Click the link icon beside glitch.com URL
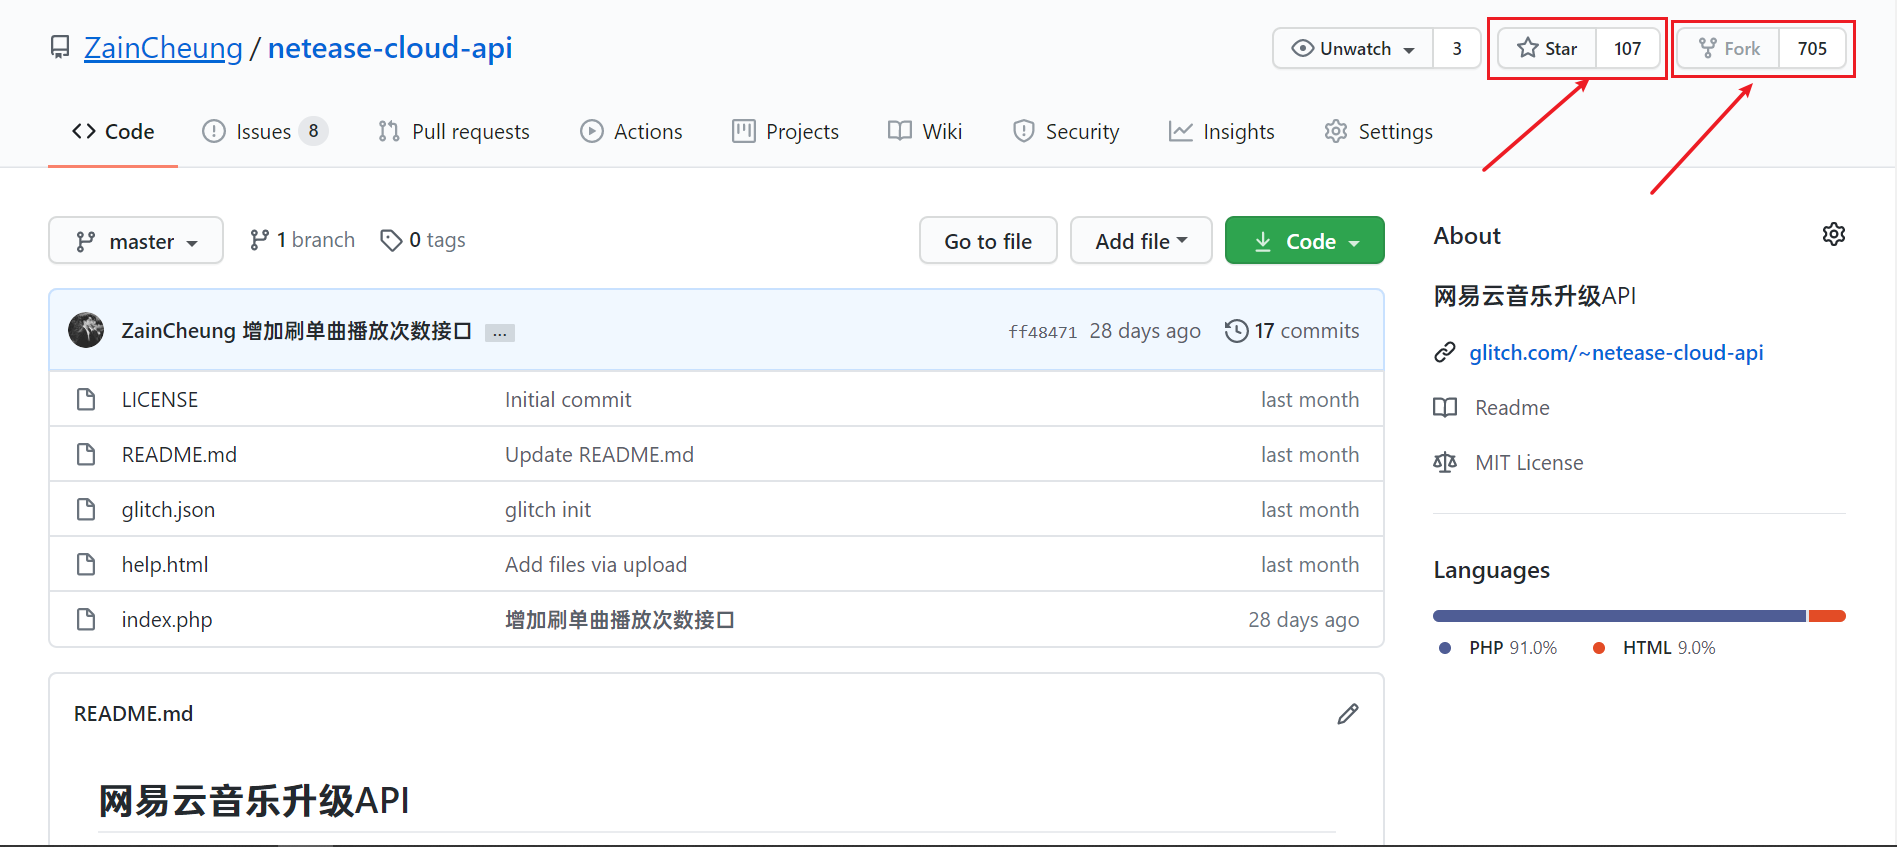The image size is (1897, 847). click(1444, 353)
